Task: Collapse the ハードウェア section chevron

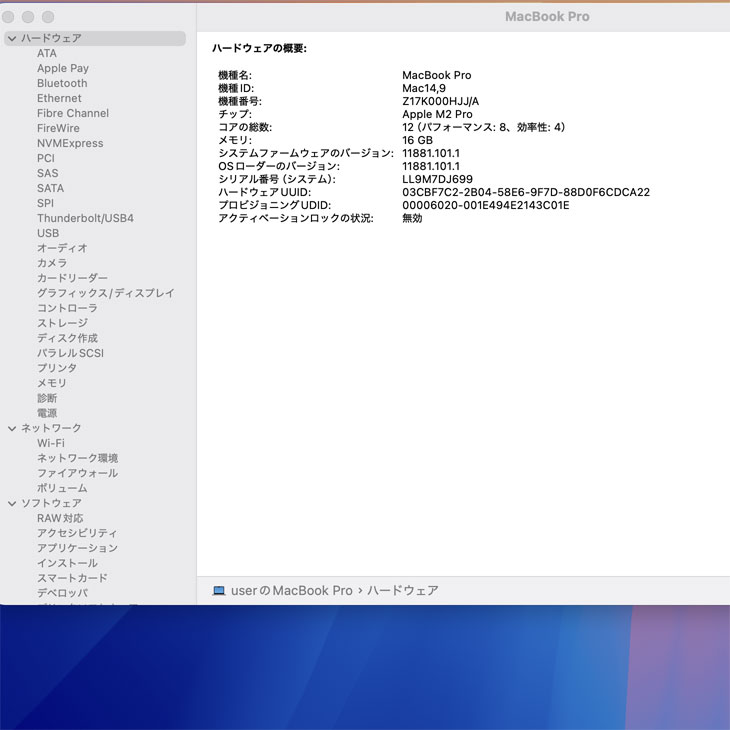Action: click(12, 38)
